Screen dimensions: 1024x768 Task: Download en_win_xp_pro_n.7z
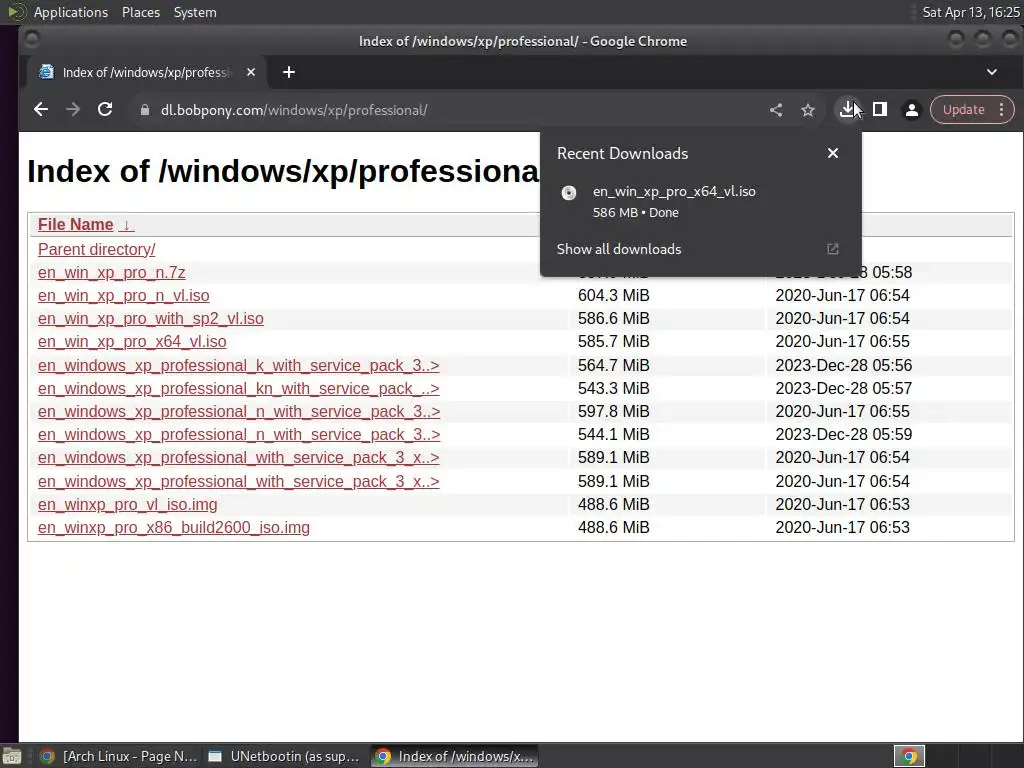[x=112, y=272]
